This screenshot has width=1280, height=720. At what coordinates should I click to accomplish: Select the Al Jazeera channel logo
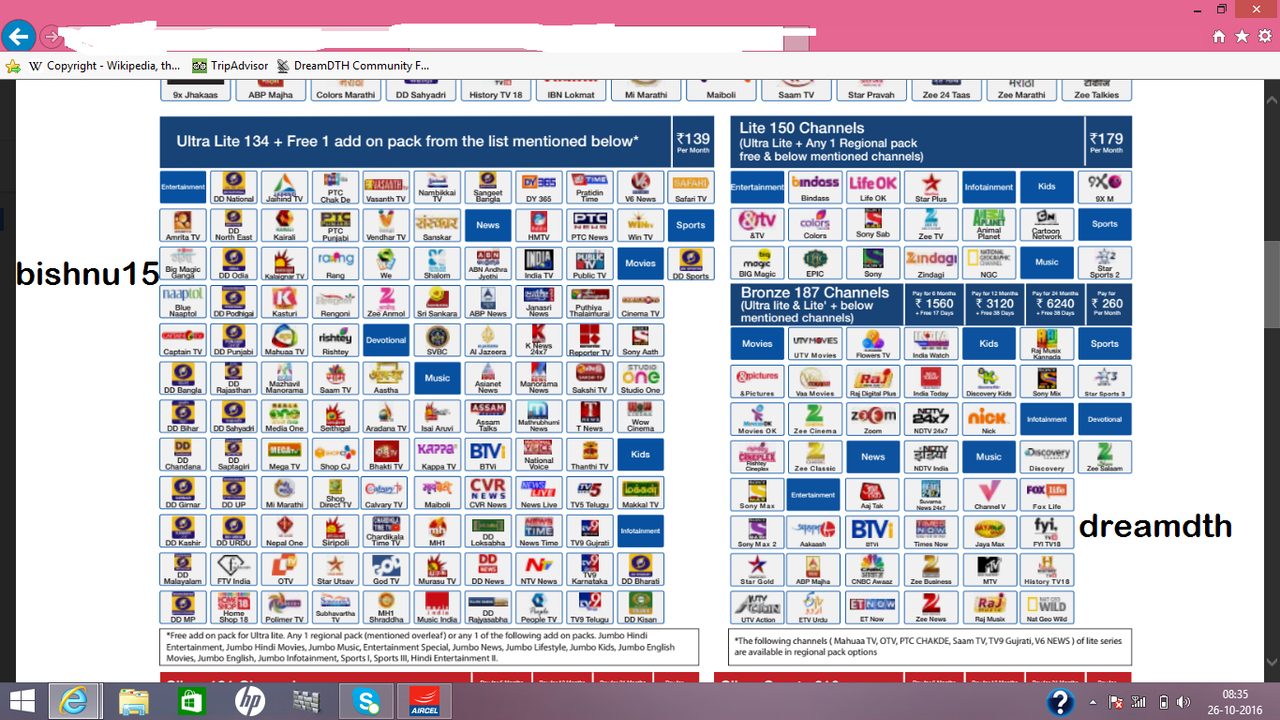click(x=488, y=340)
